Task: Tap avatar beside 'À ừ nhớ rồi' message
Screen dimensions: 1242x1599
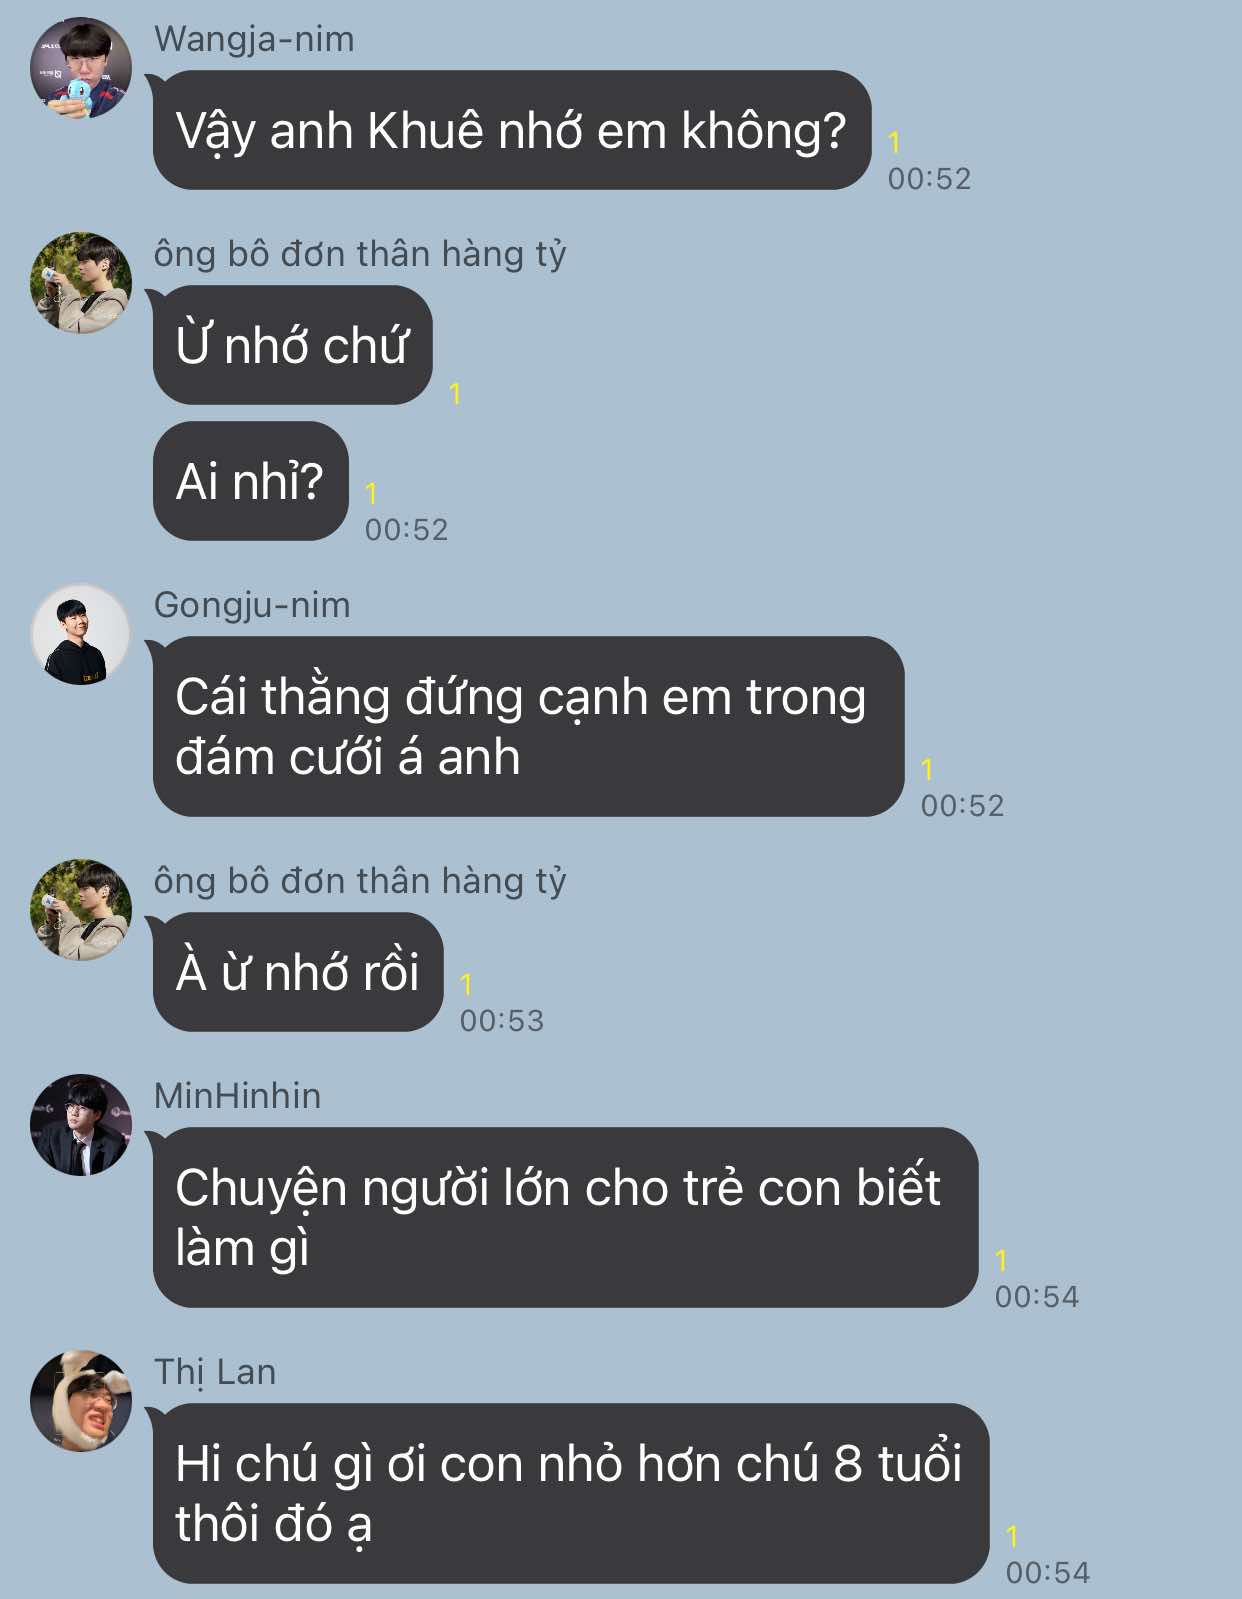Action: [81, 909]
